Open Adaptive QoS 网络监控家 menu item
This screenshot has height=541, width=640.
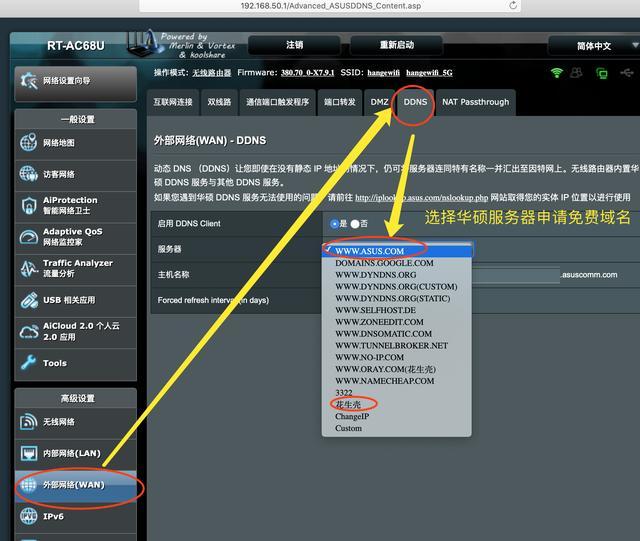[76, 237]
